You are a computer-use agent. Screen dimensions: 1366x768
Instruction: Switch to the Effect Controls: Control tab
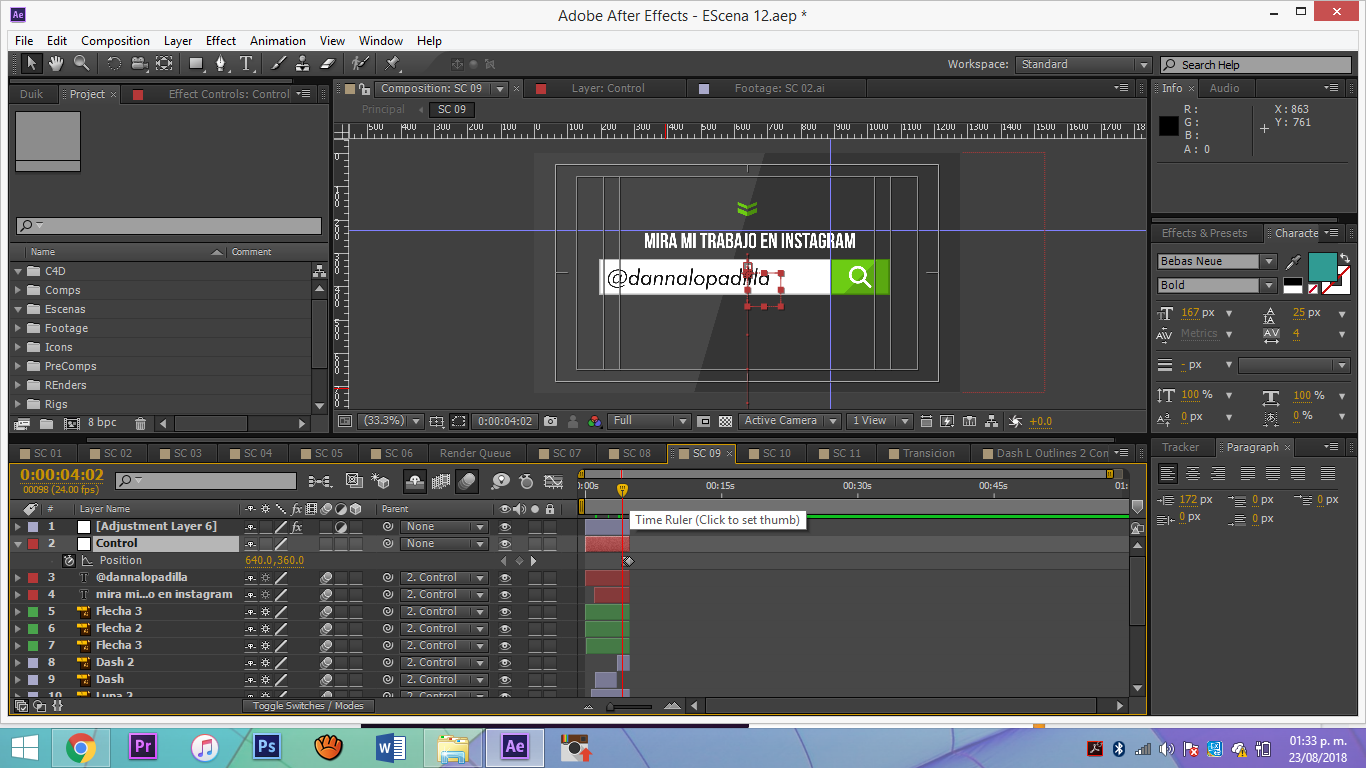pyautogui.click(x=229, y=95)
